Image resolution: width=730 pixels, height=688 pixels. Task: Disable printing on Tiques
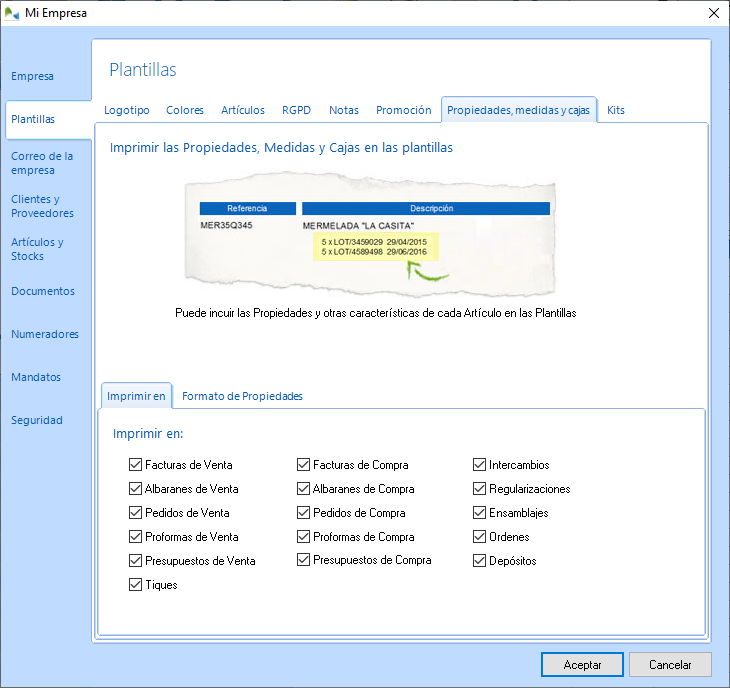point(135,585)
